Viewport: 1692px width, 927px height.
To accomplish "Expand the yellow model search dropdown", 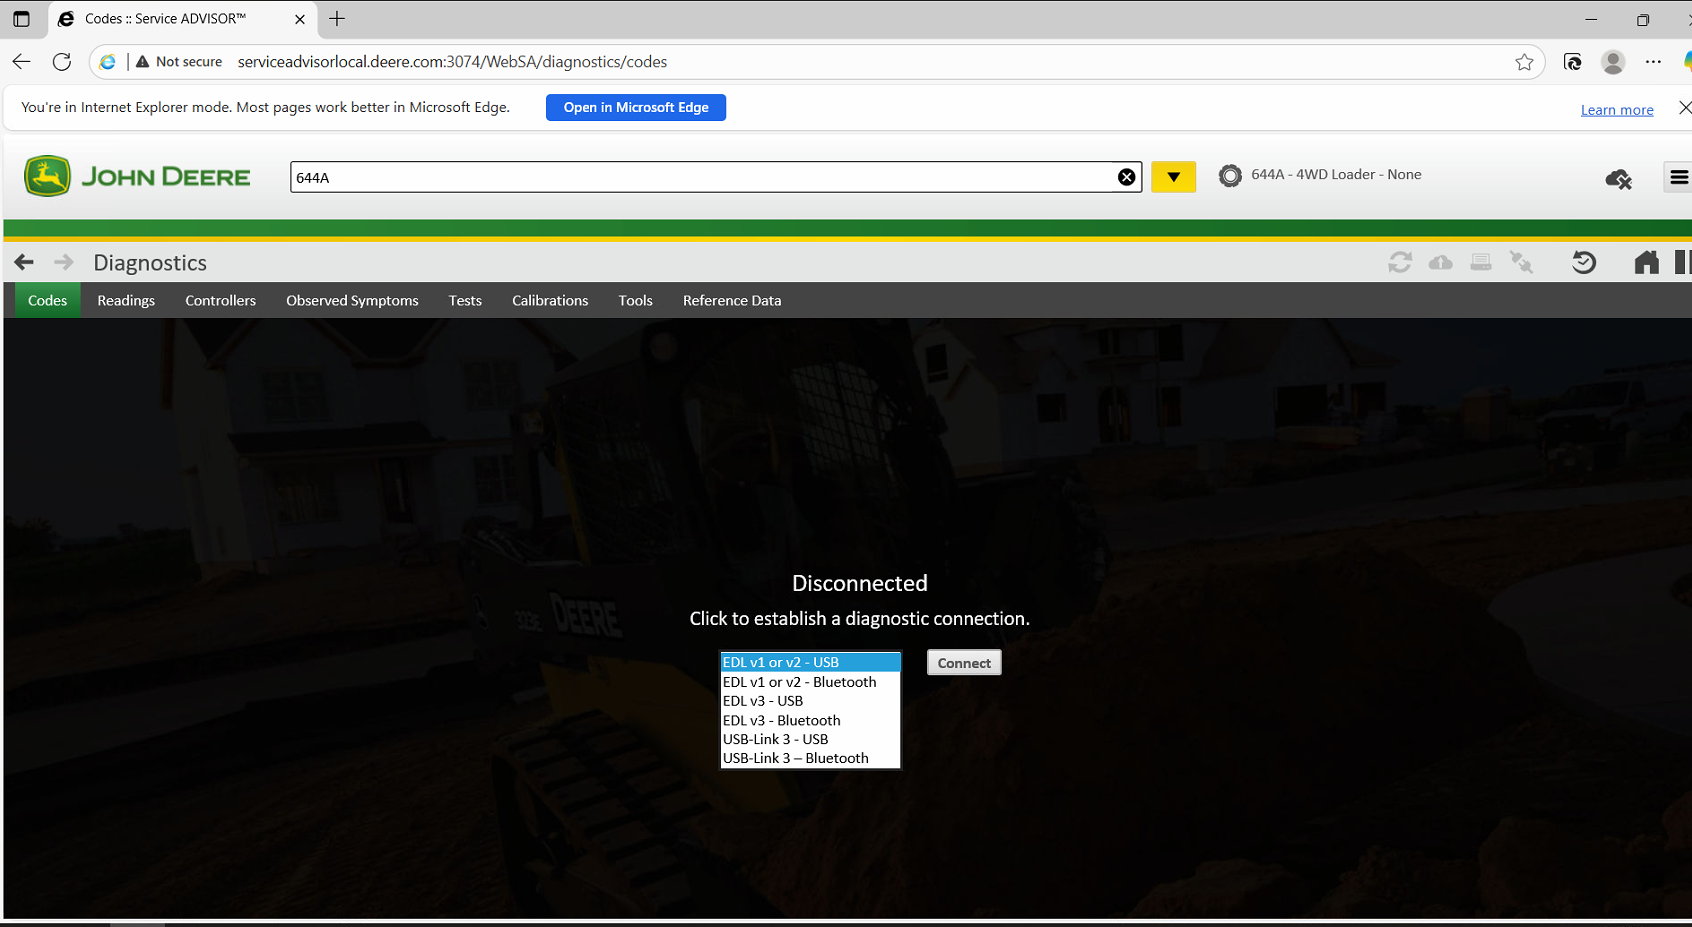I will (1173, 177).
